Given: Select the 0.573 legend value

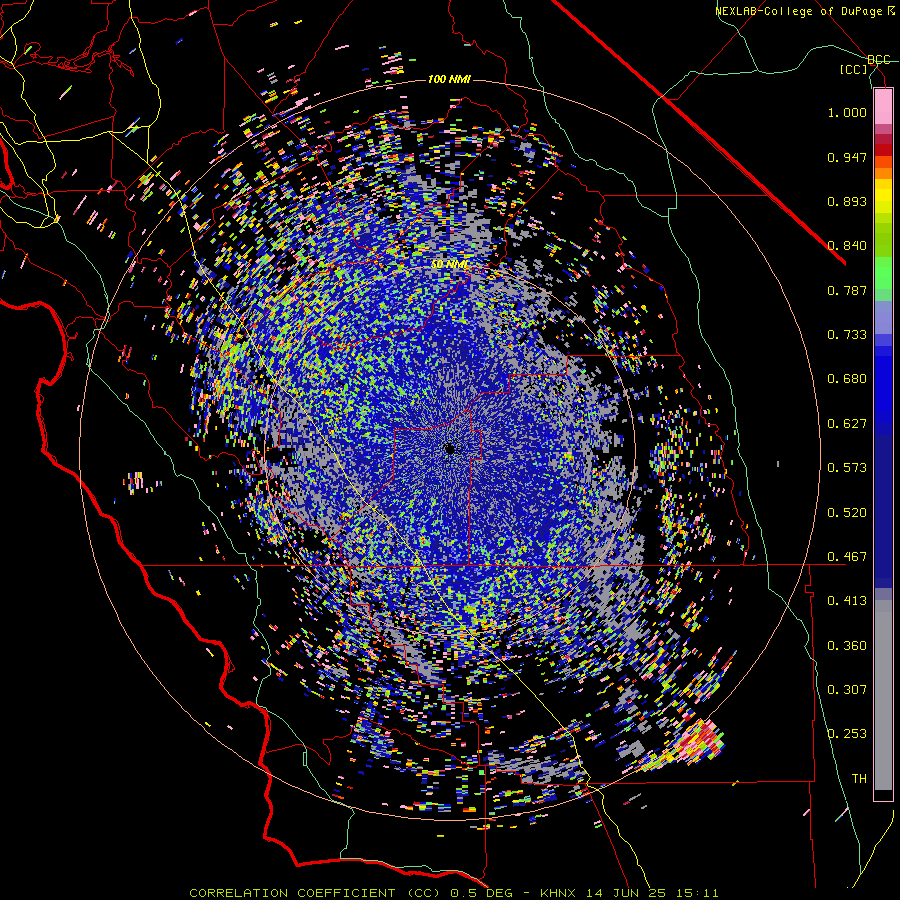Looking at the screenshot, I should click(x=847, y=468).
